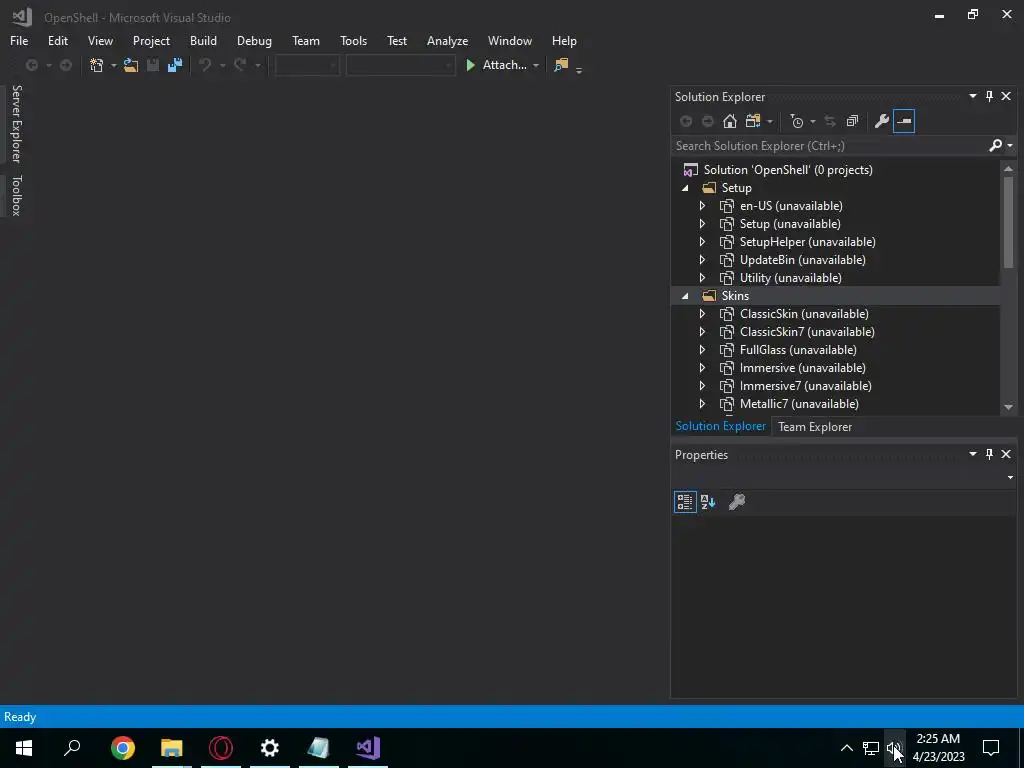1024x768 pixels.
Task: Click the Find in Files toolbar icon
Action: click(x=561, y=65)
